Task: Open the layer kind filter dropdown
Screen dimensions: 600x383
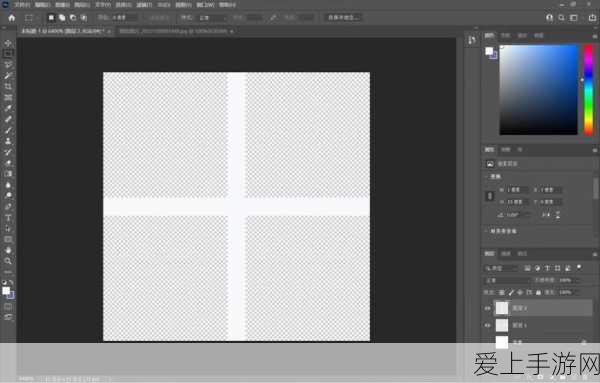Action: pyautogui.click(x=501, y=268)
